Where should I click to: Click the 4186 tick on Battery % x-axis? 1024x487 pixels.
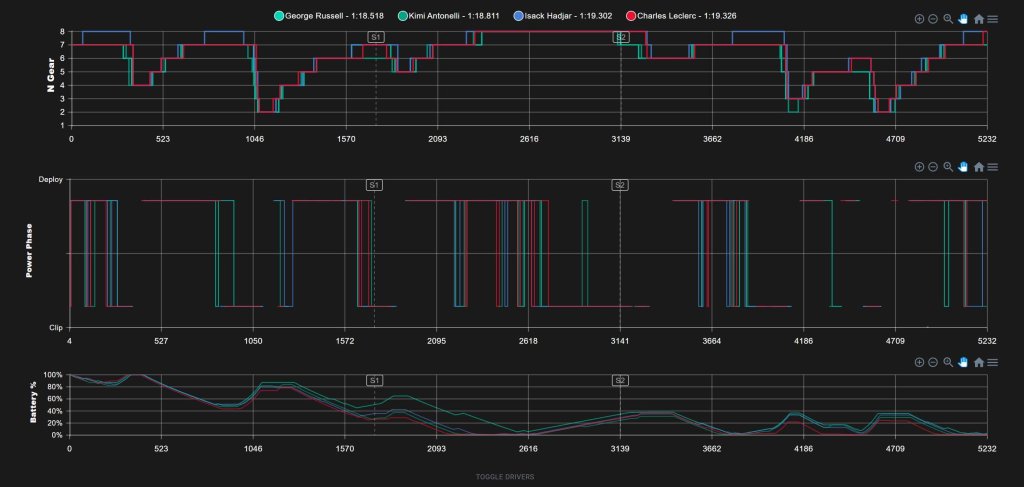click(x=803, y=448)
